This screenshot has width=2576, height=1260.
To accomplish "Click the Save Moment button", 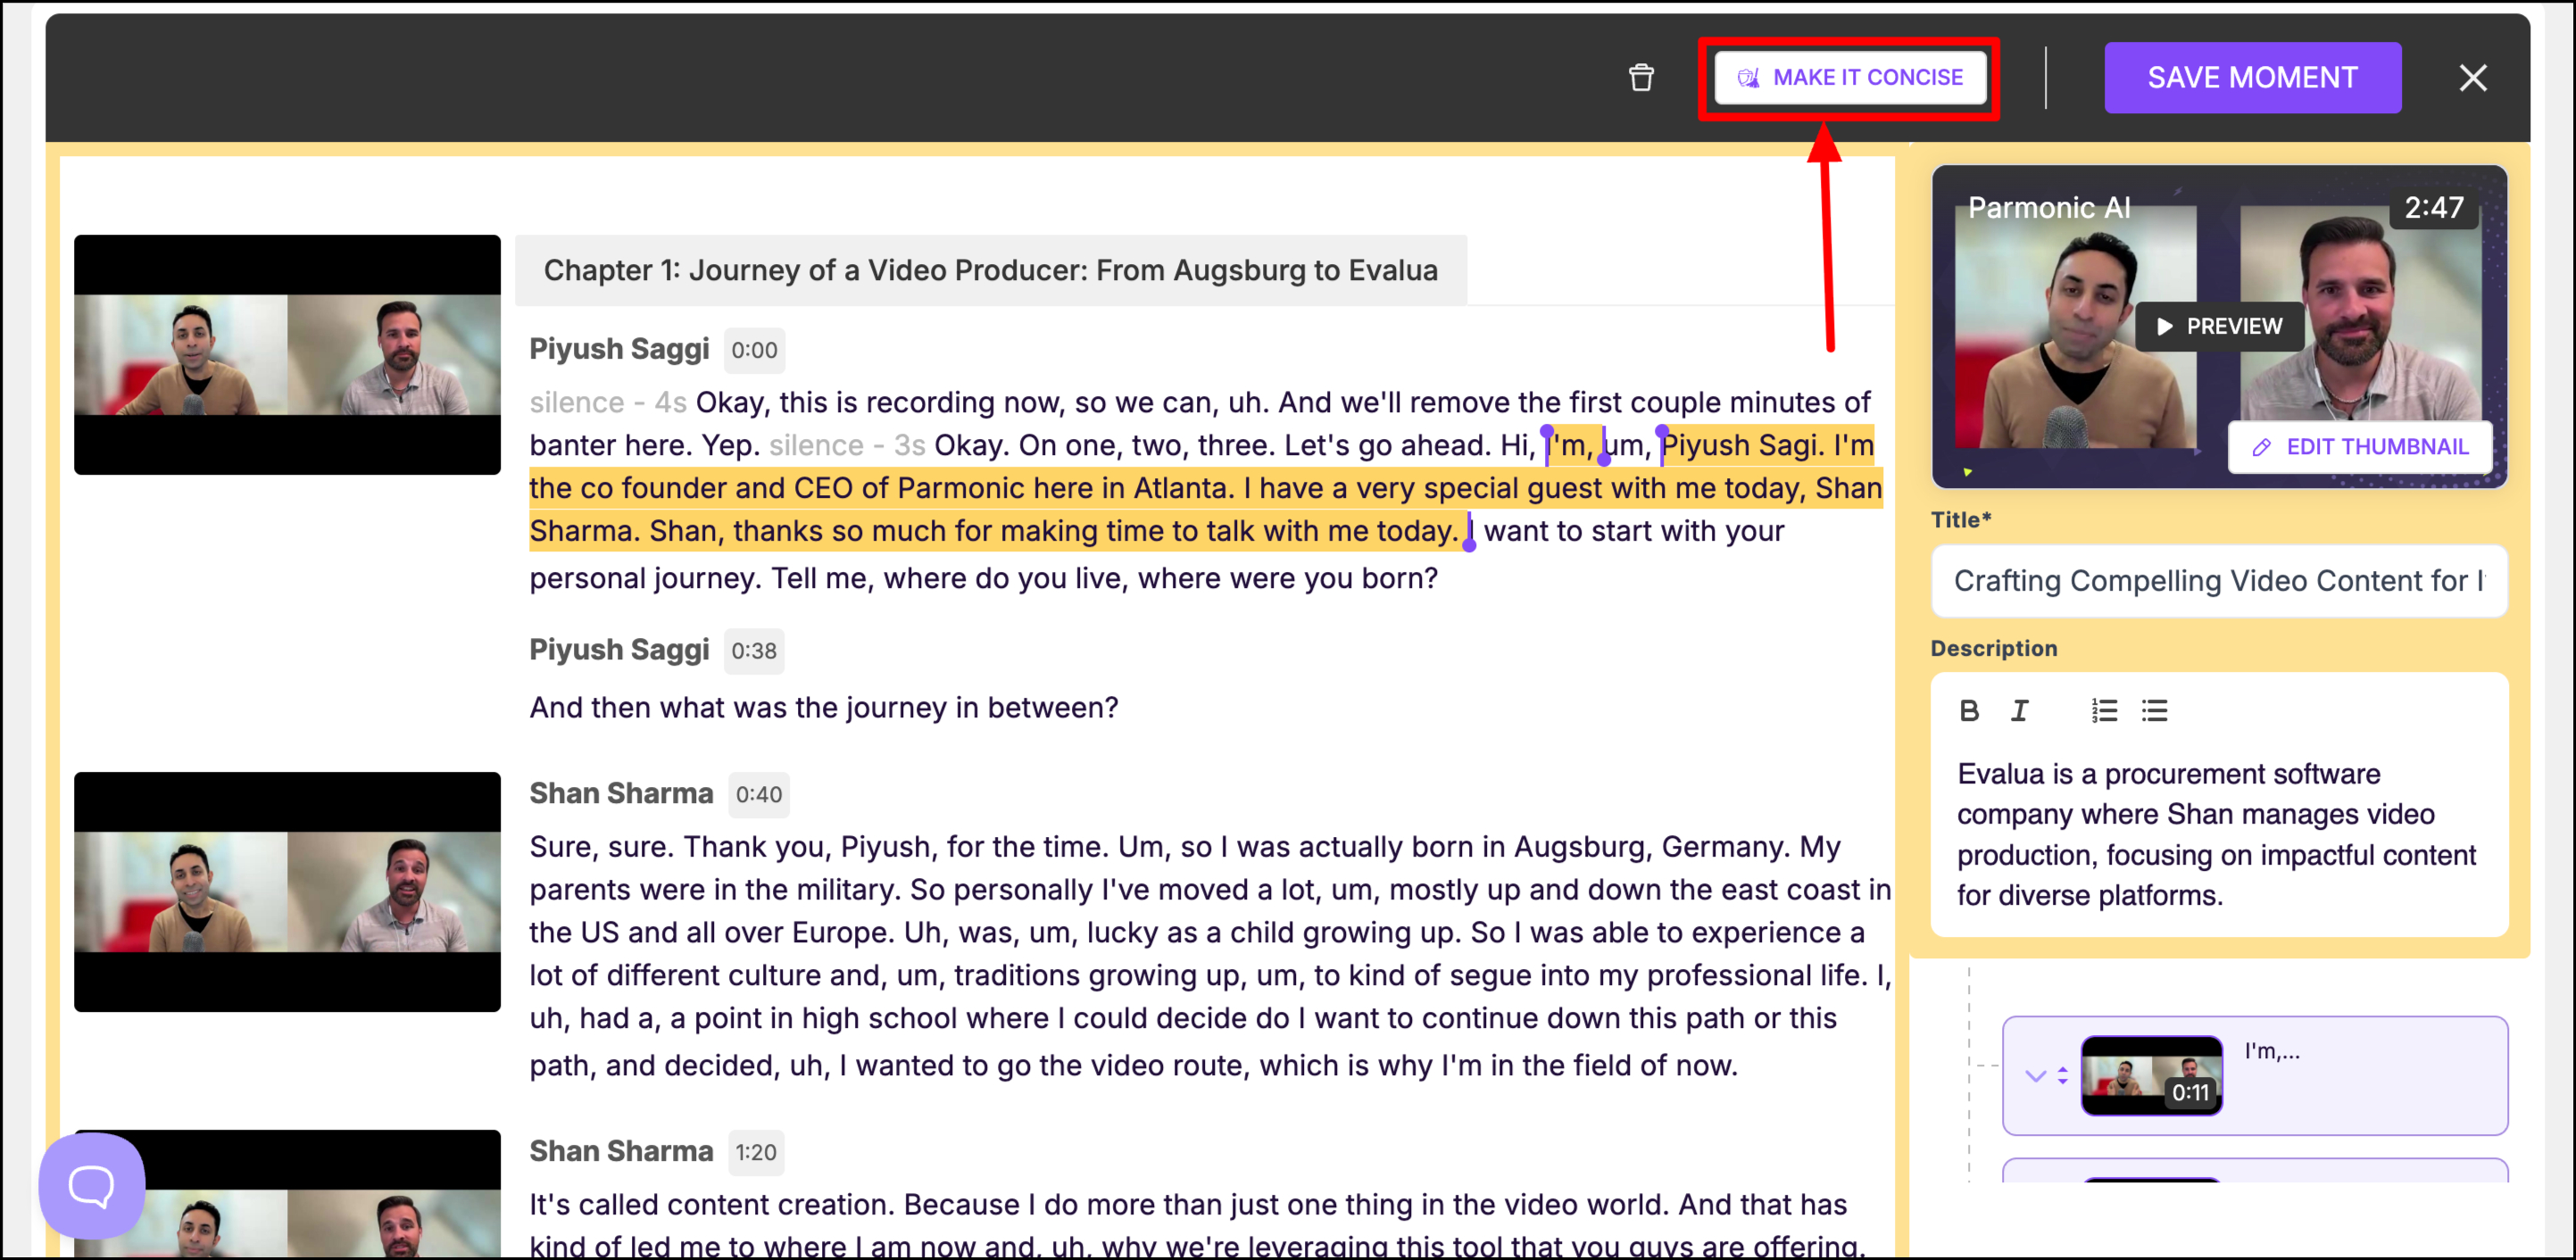I will click(x=2251, y=78).
